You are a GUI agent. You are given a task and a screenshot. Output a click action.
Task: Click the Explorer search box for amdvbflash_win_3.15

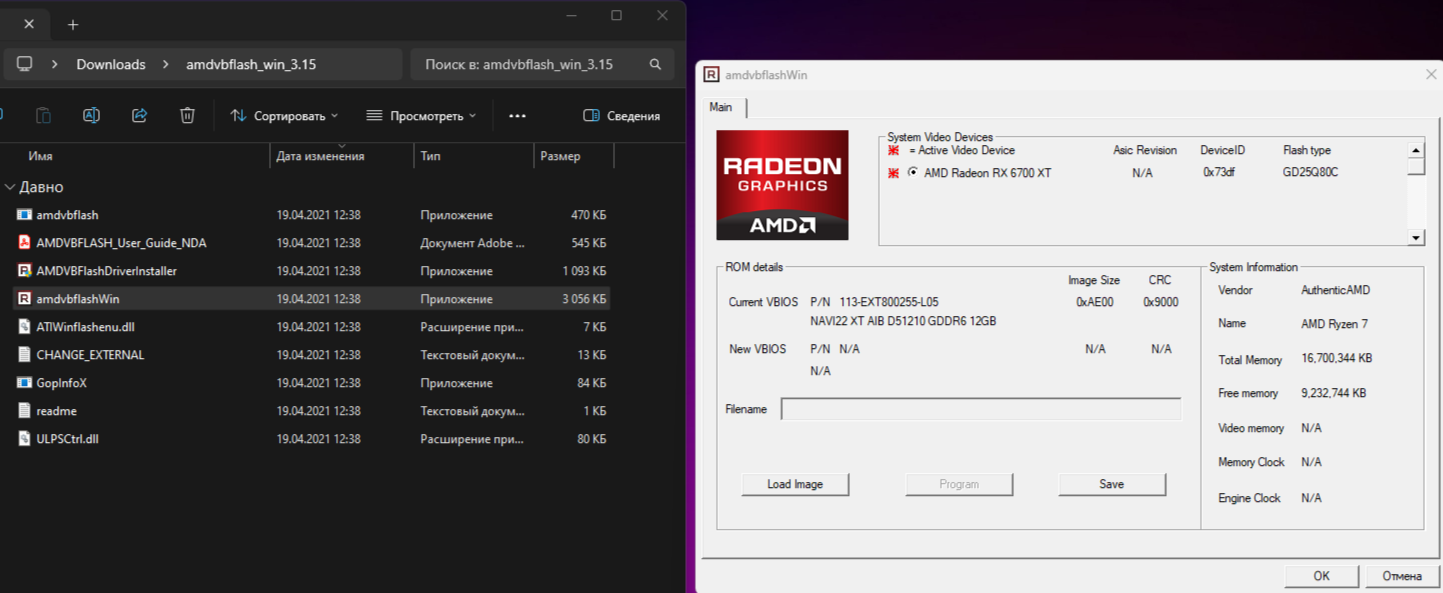[542, 64]
